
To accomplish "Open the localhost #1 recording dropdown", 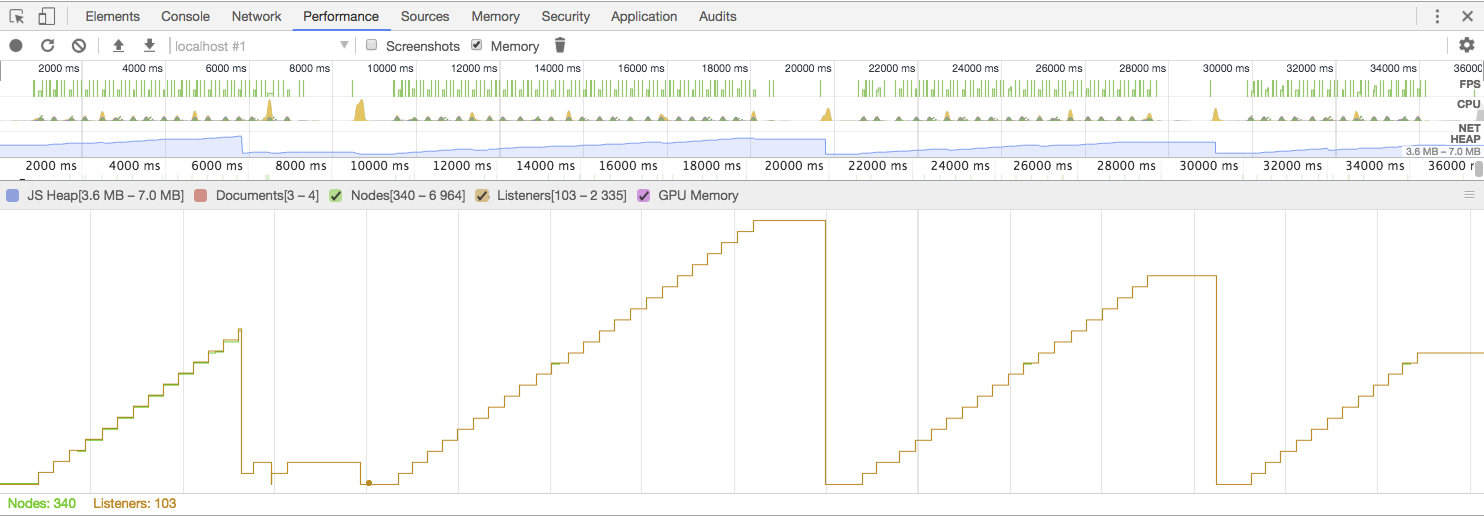I will click(x=262, y=46).
